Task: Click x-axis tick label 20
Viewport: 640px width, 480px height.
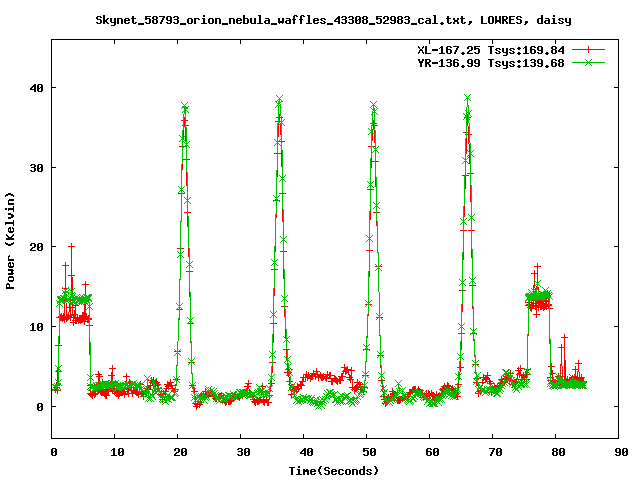Action: (x=180, y=452)
